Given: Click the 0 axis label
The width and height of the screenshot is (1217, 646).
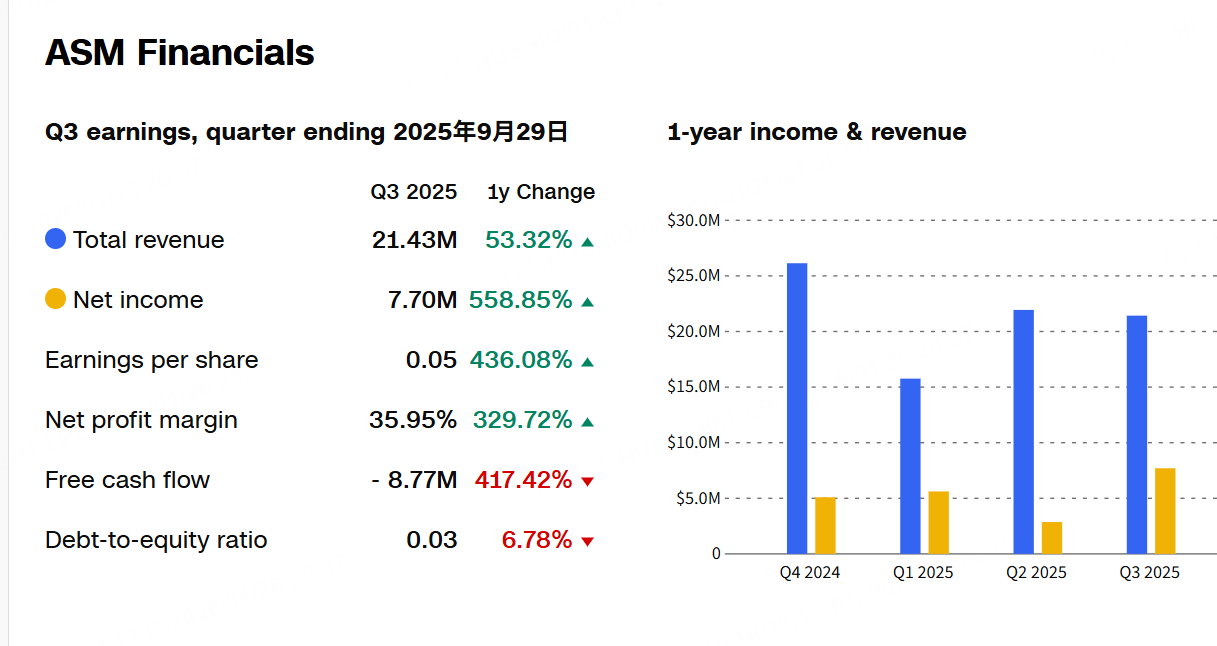Looking at the screenshot, I should [716, 553].
